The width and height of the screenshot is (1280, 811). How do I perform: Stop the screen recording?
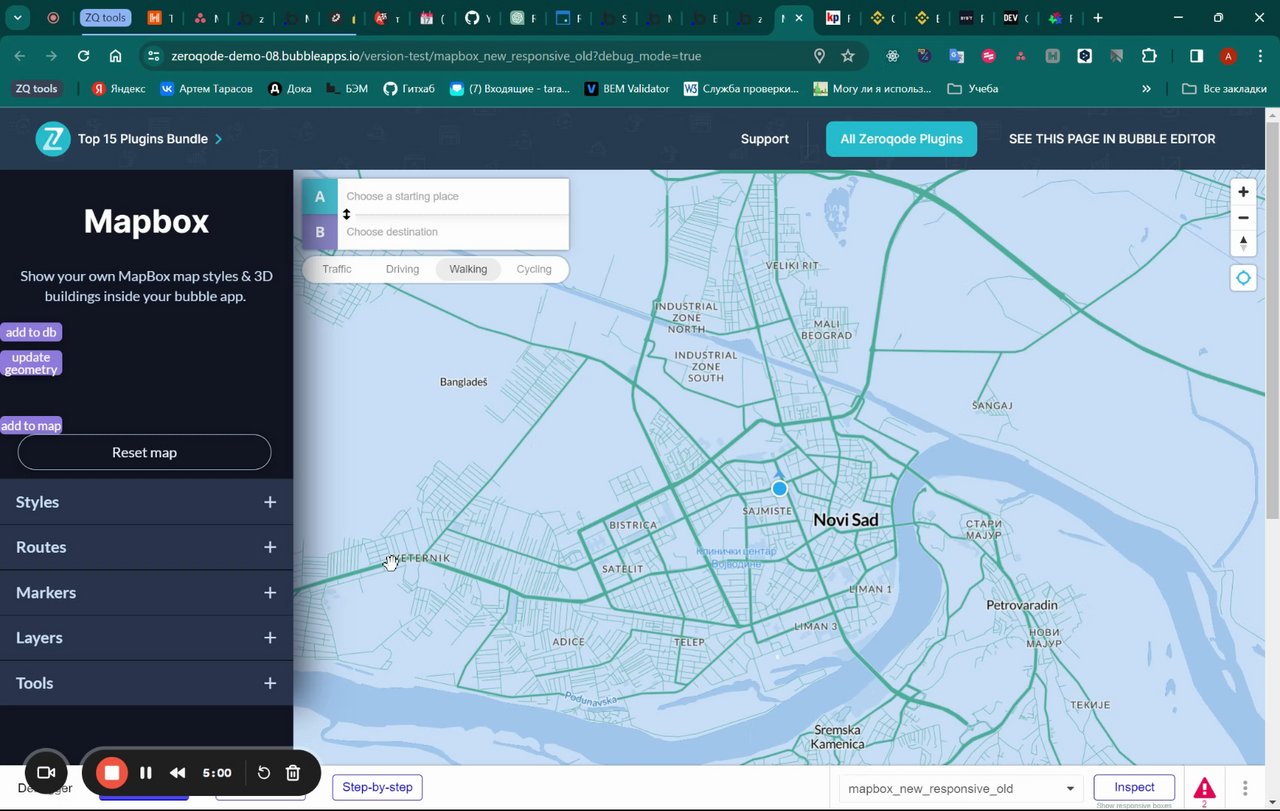click(112, 772)
